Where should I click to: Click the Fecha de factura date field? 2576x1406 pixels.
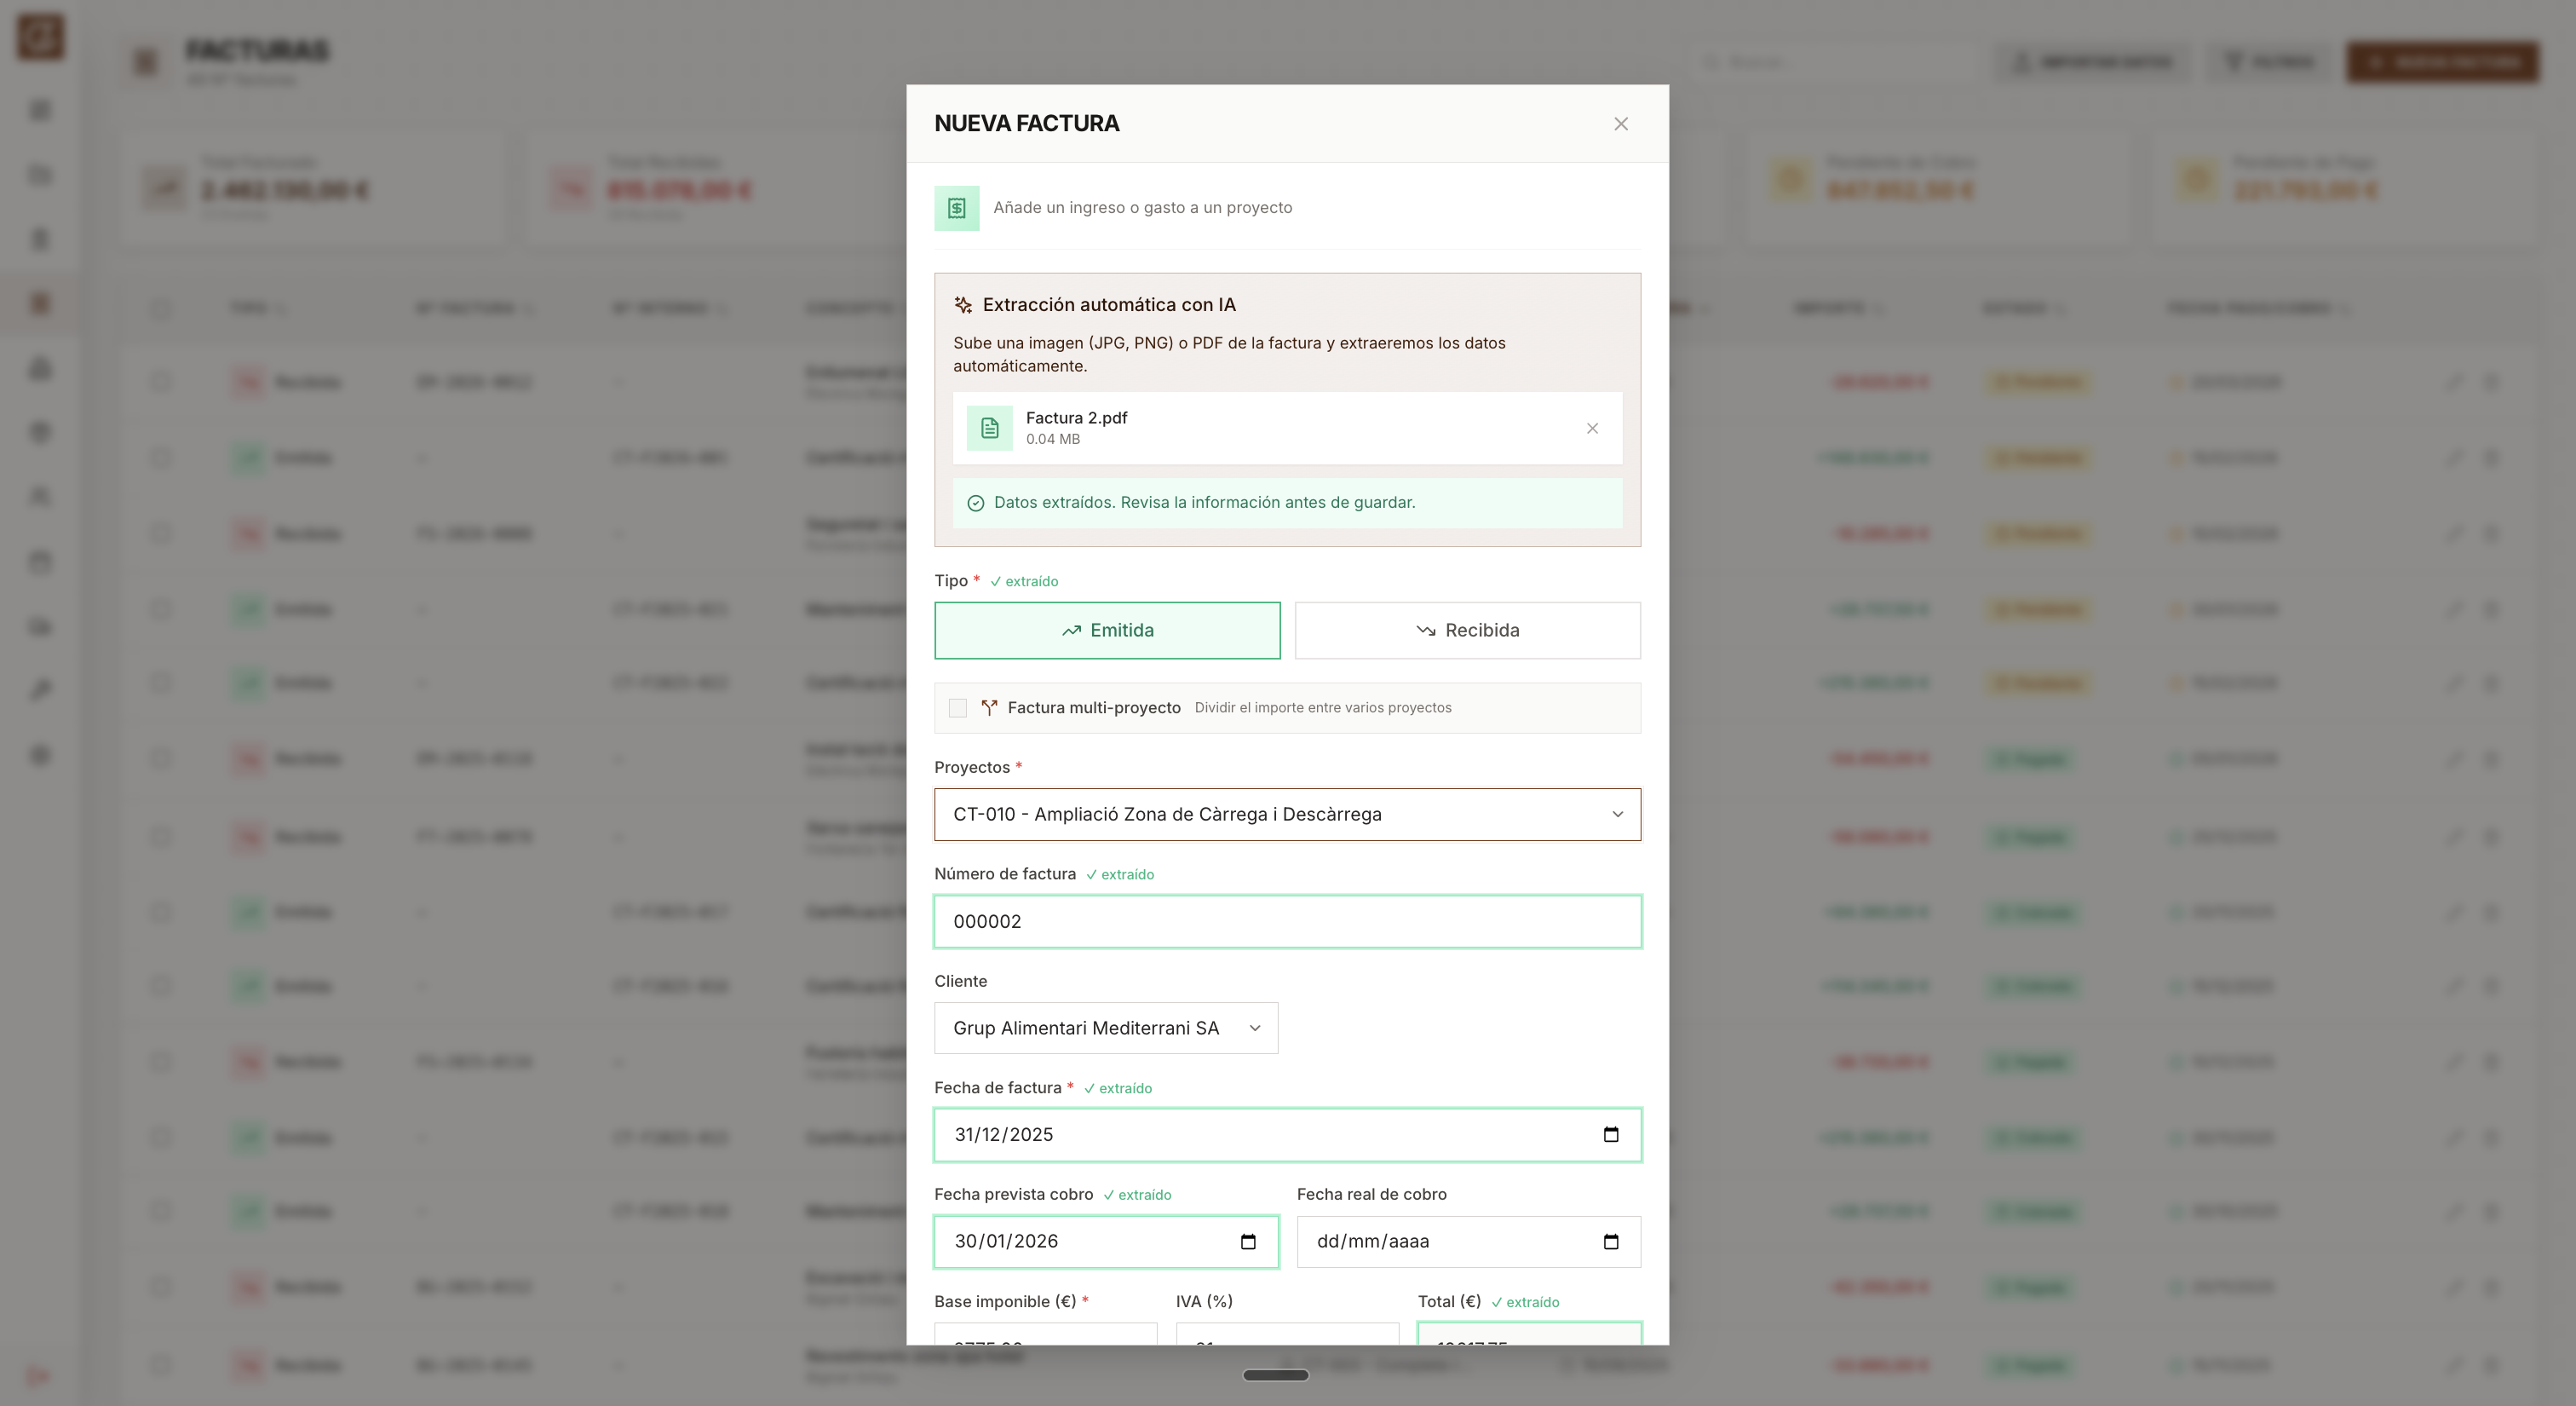pyautogui.click(x=1288, y=1134)
